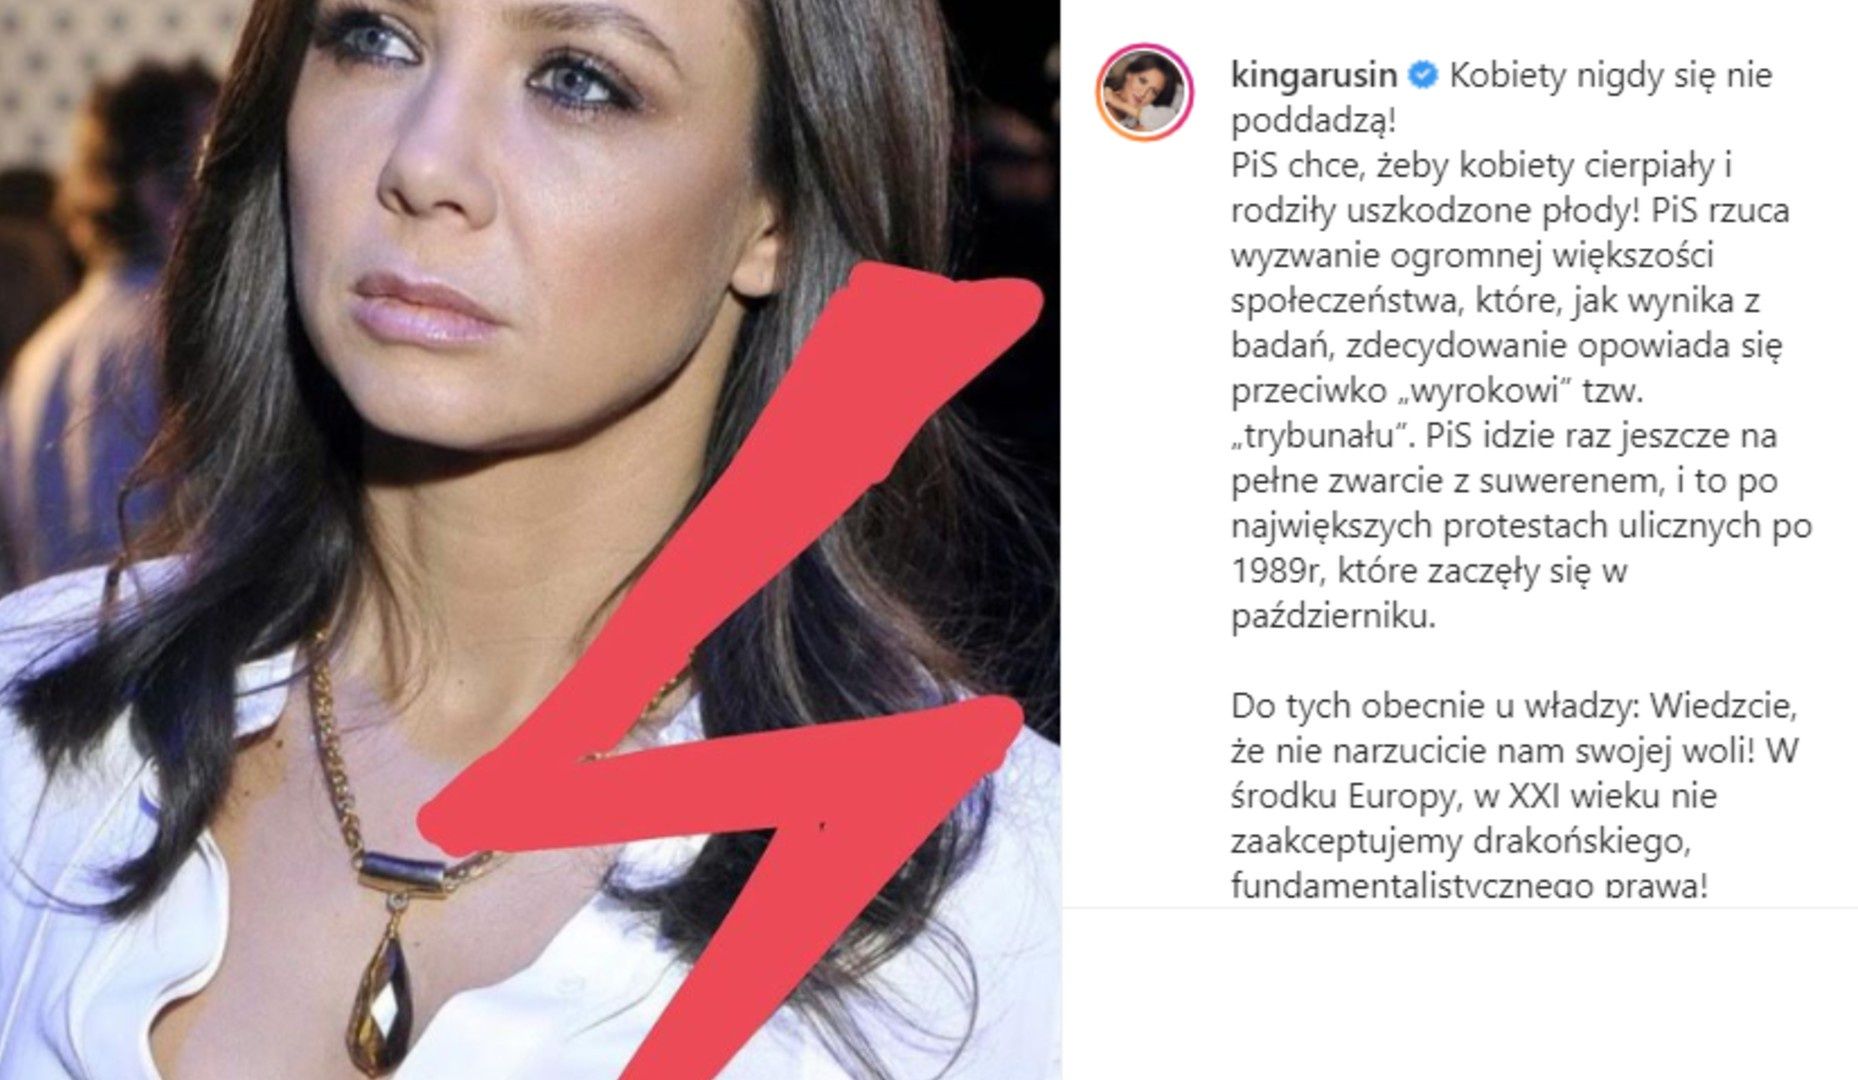1858x1080 pixels.
Task: Click the text 'zaakceptujemy drakońskiego,'
Action: [1460, 841]
